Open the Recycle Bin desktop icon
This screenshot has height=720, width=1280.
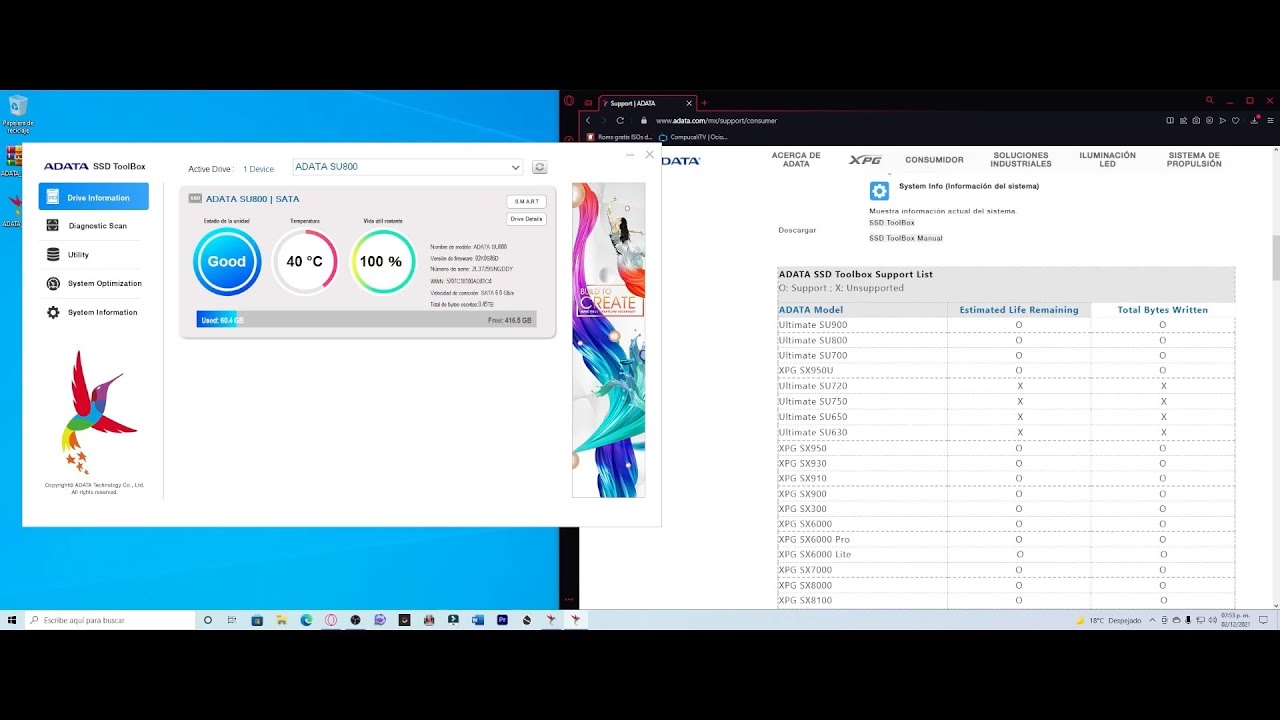click(x=18, y=114)
